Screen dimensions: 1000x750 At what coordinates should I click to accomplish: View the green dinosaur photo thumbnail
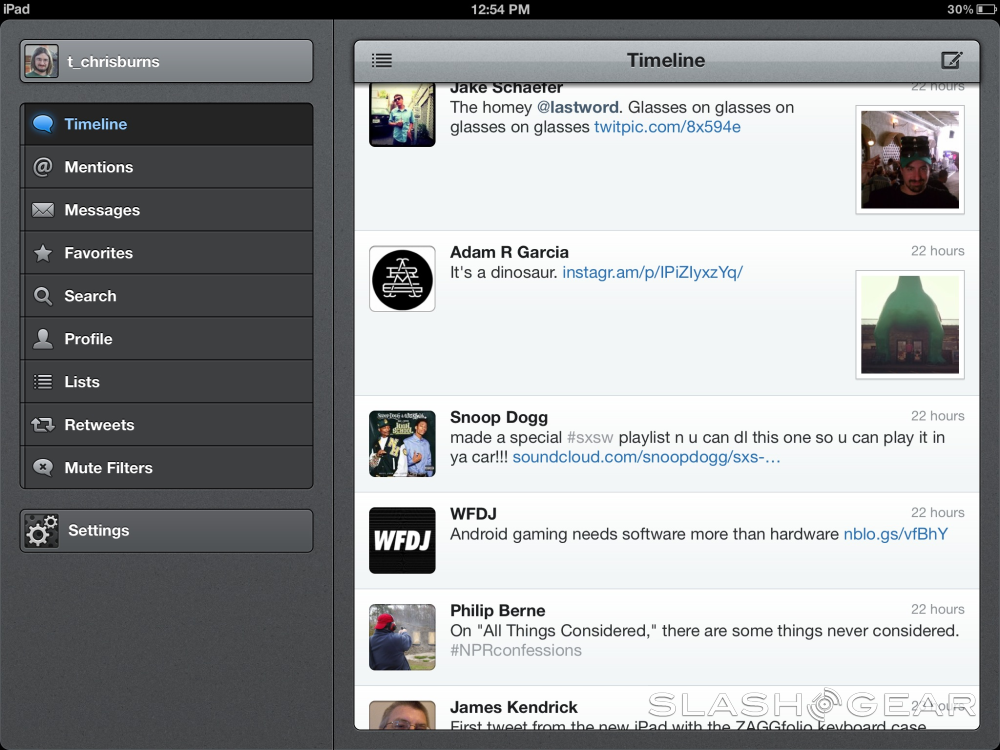tap(910, 325)
